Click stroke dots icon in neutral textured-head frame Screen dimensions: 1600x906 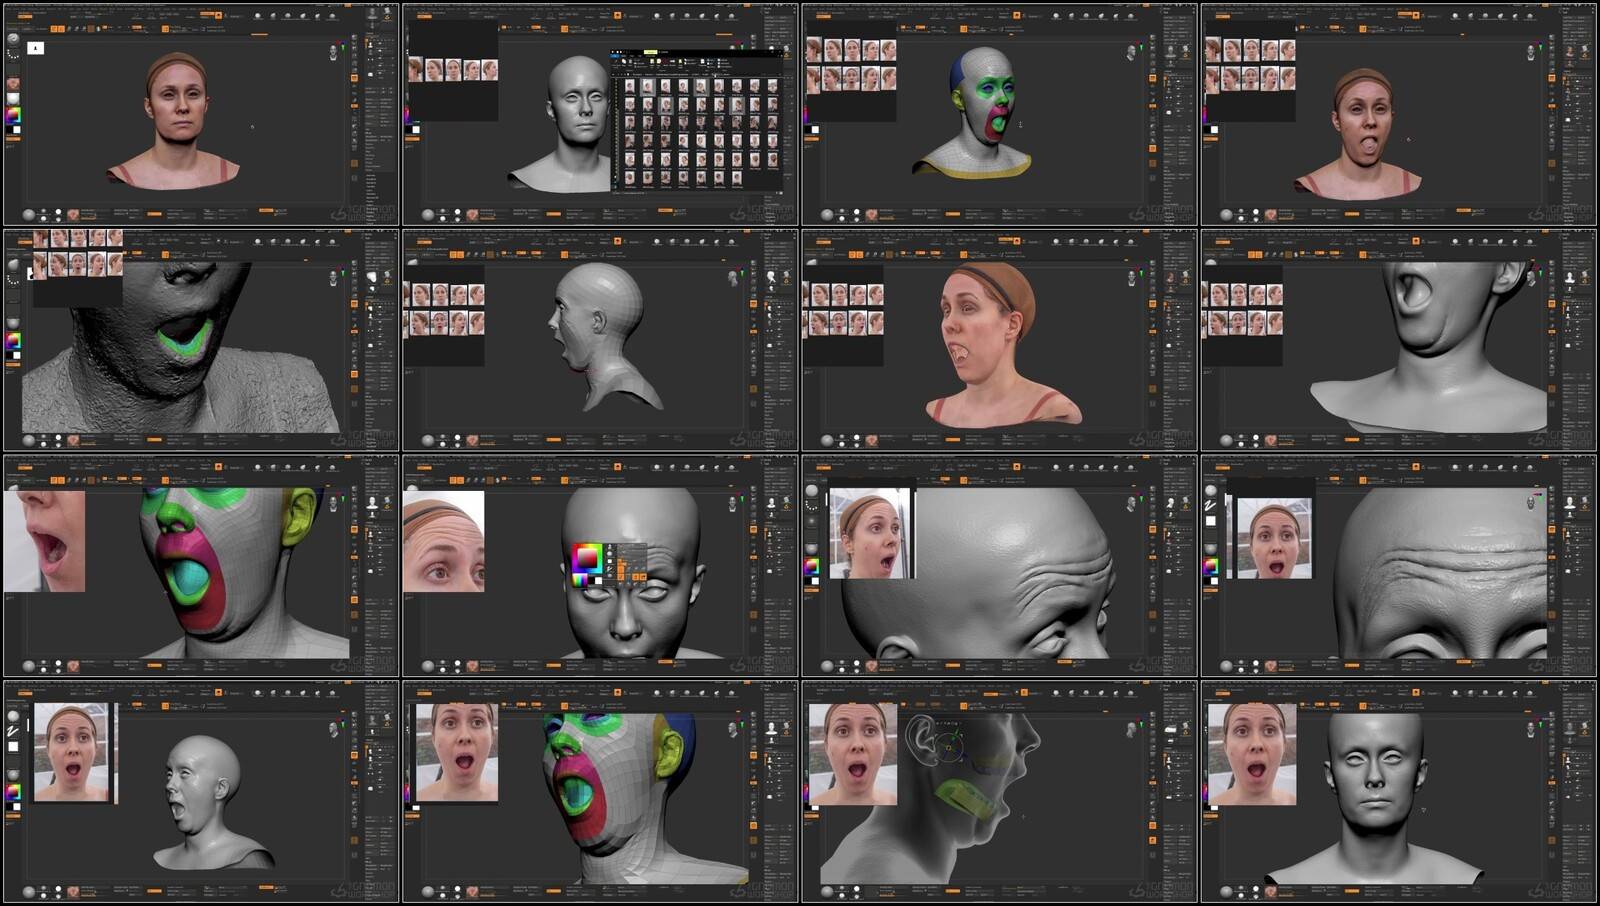[13, 56]
